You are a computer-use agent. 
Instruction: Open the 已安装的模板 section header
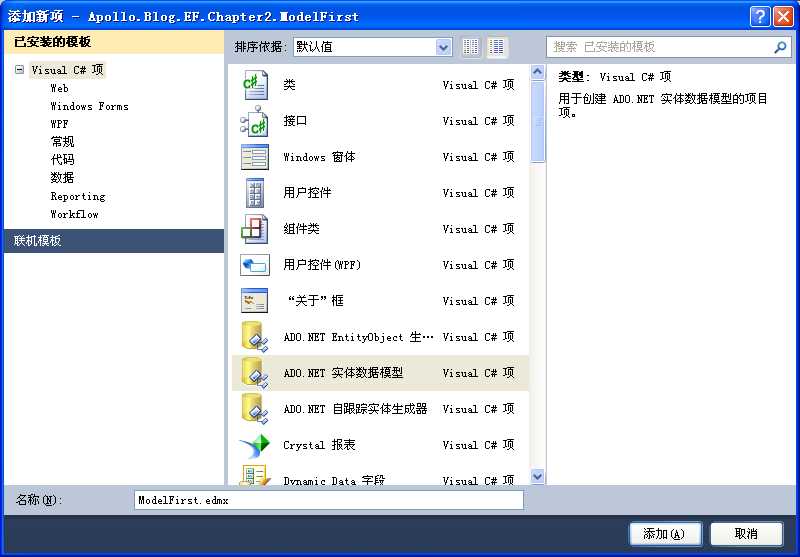(x=114, y=42)
